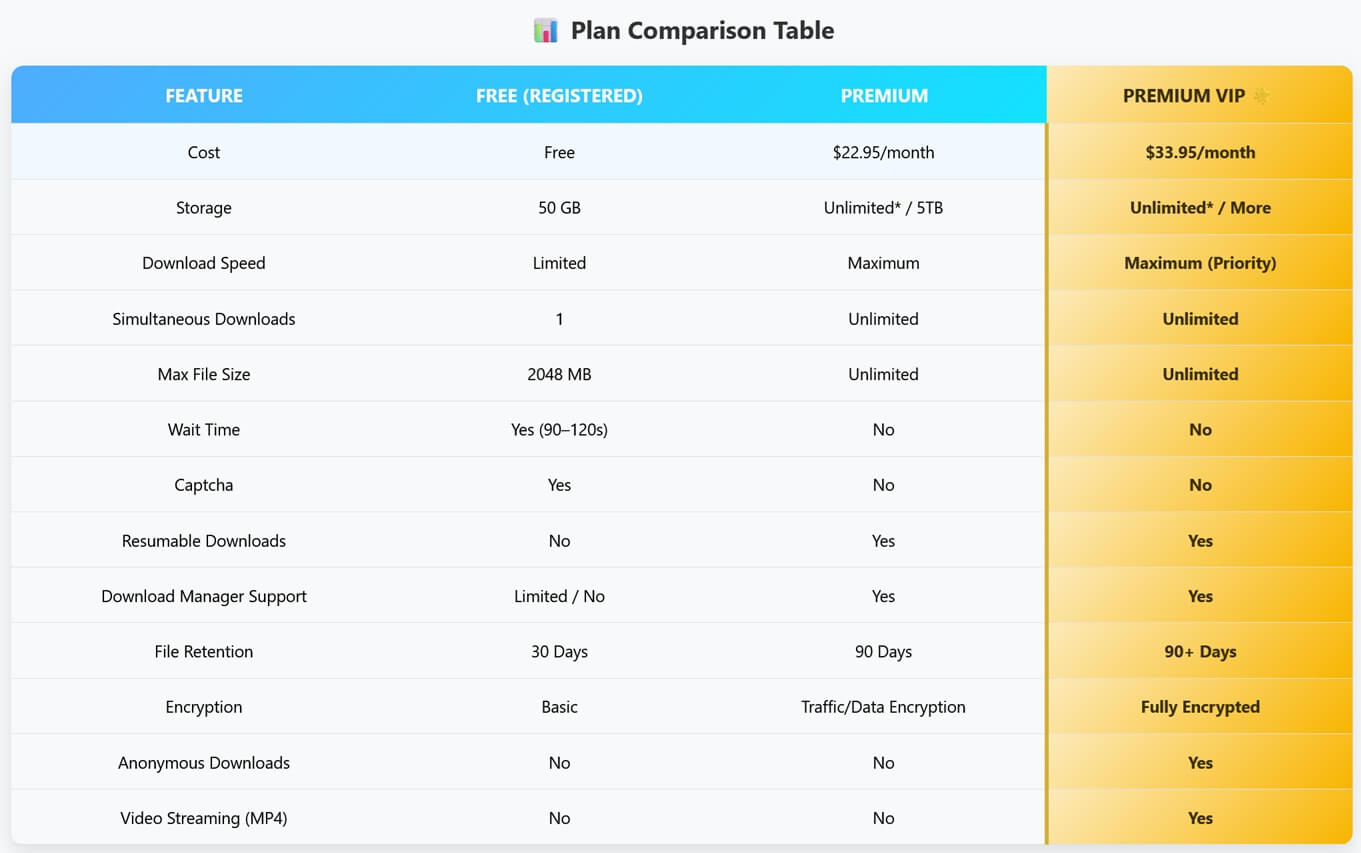Click the Yes (90–120s) wait time cell
The width and height of the screenshot is (1361, 853).
click(x=559, y=430)
